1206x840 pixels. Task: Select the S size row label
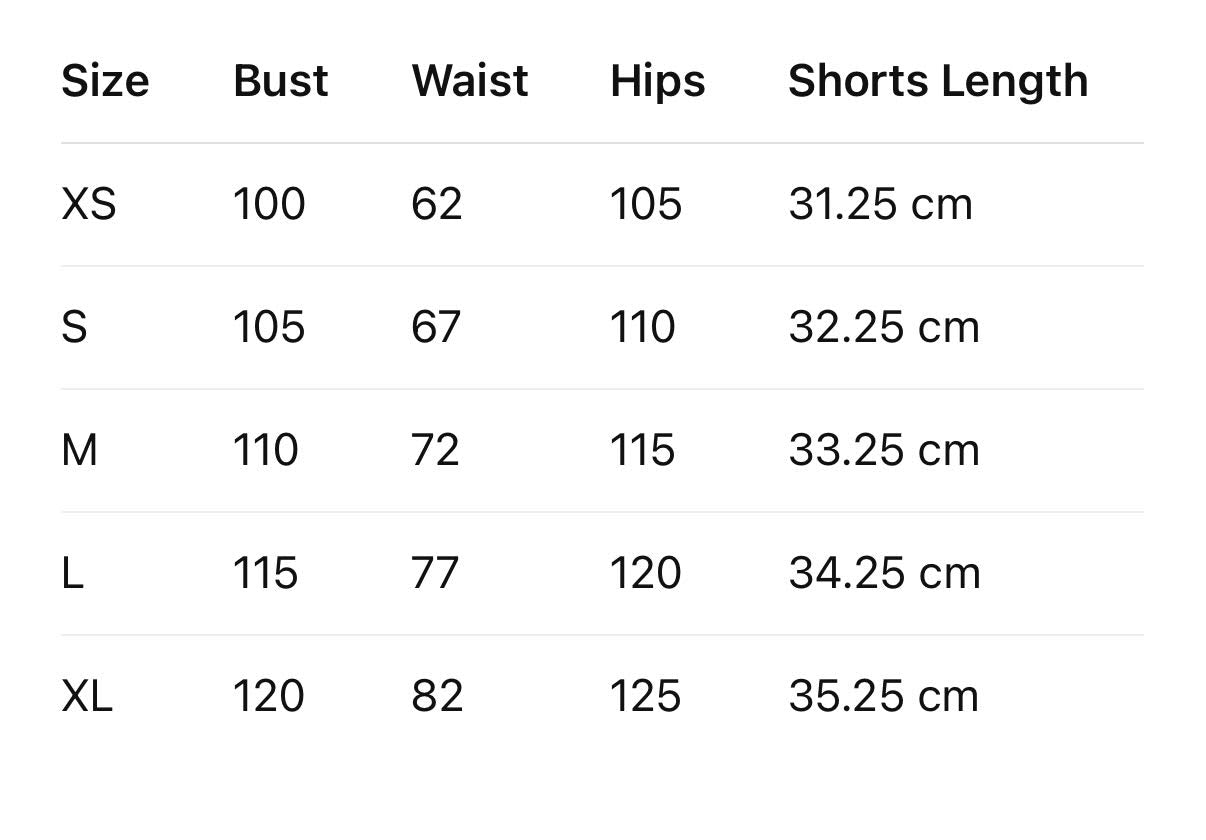[74, 327]
